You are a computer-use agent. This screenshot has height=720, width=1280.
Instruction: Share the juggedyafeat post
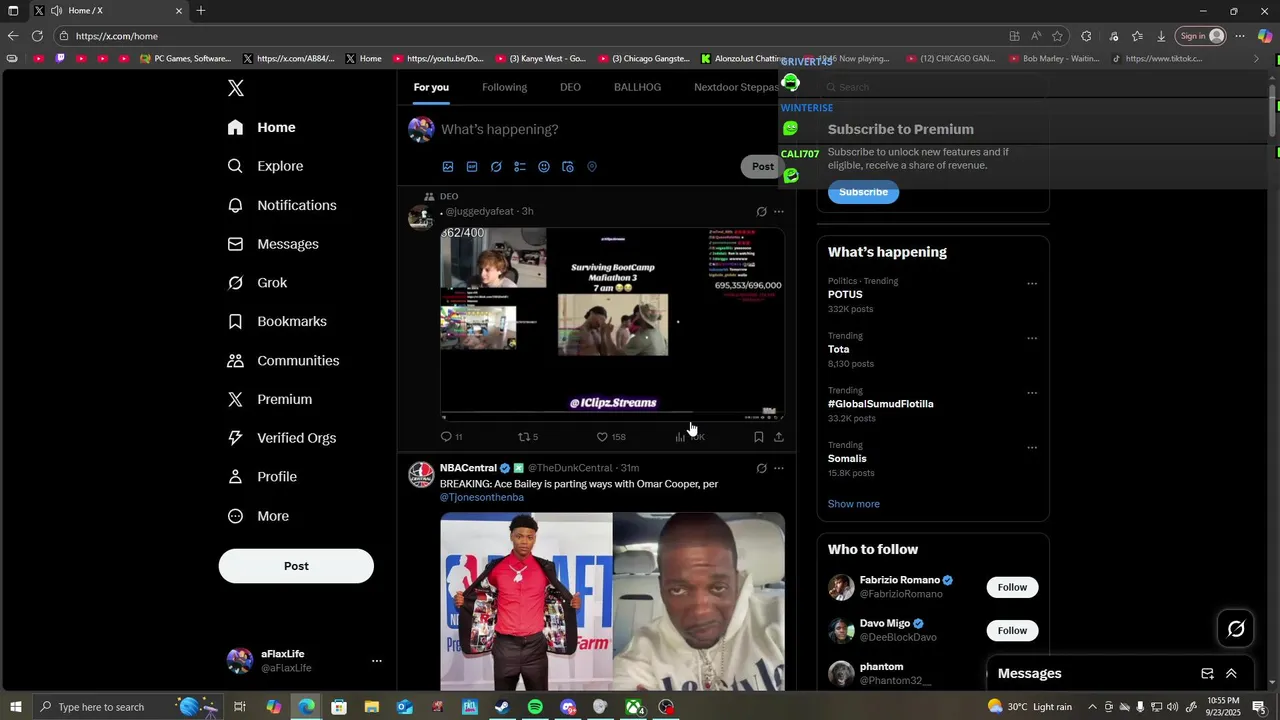coord(779,437)
